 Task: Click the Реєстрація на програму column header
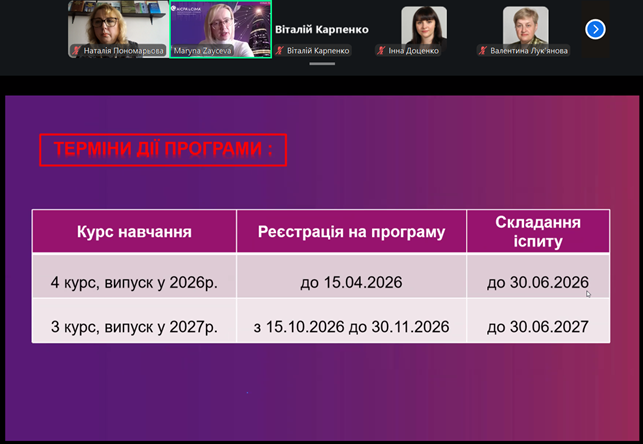[351, 232]
